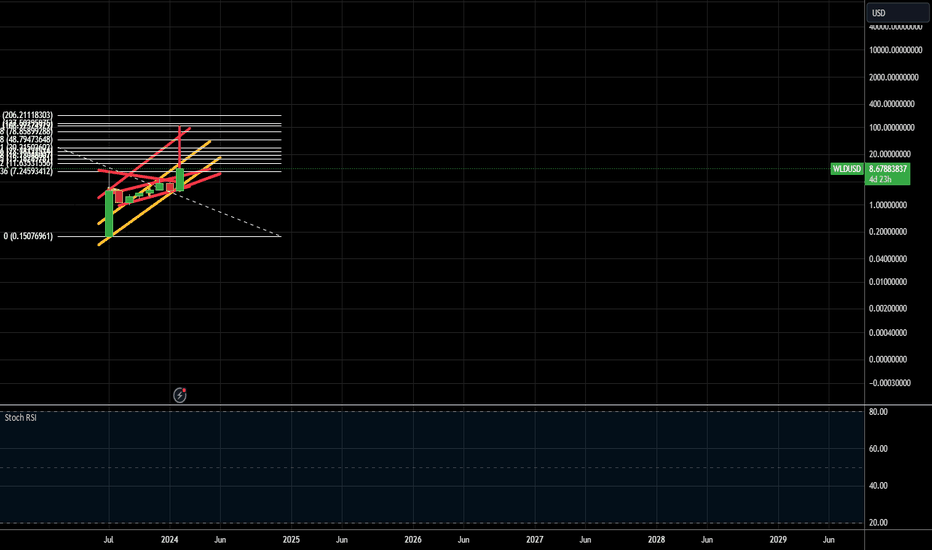This screenshot has height=550, width=932.
Task: Click the Fibonacci zero level label 0.15076961
Action: click(28, 236)
